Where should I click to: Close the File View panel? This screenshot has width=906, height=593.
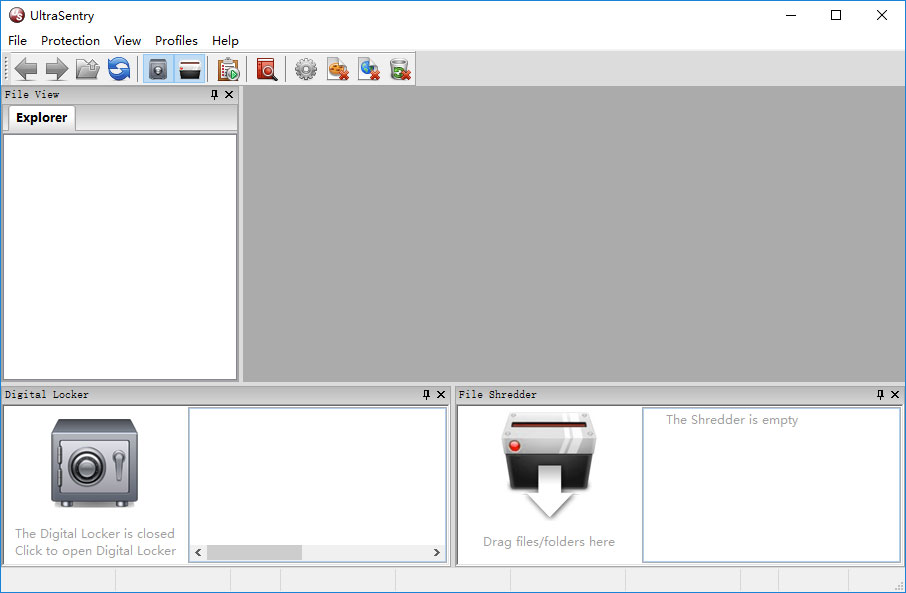229,93
